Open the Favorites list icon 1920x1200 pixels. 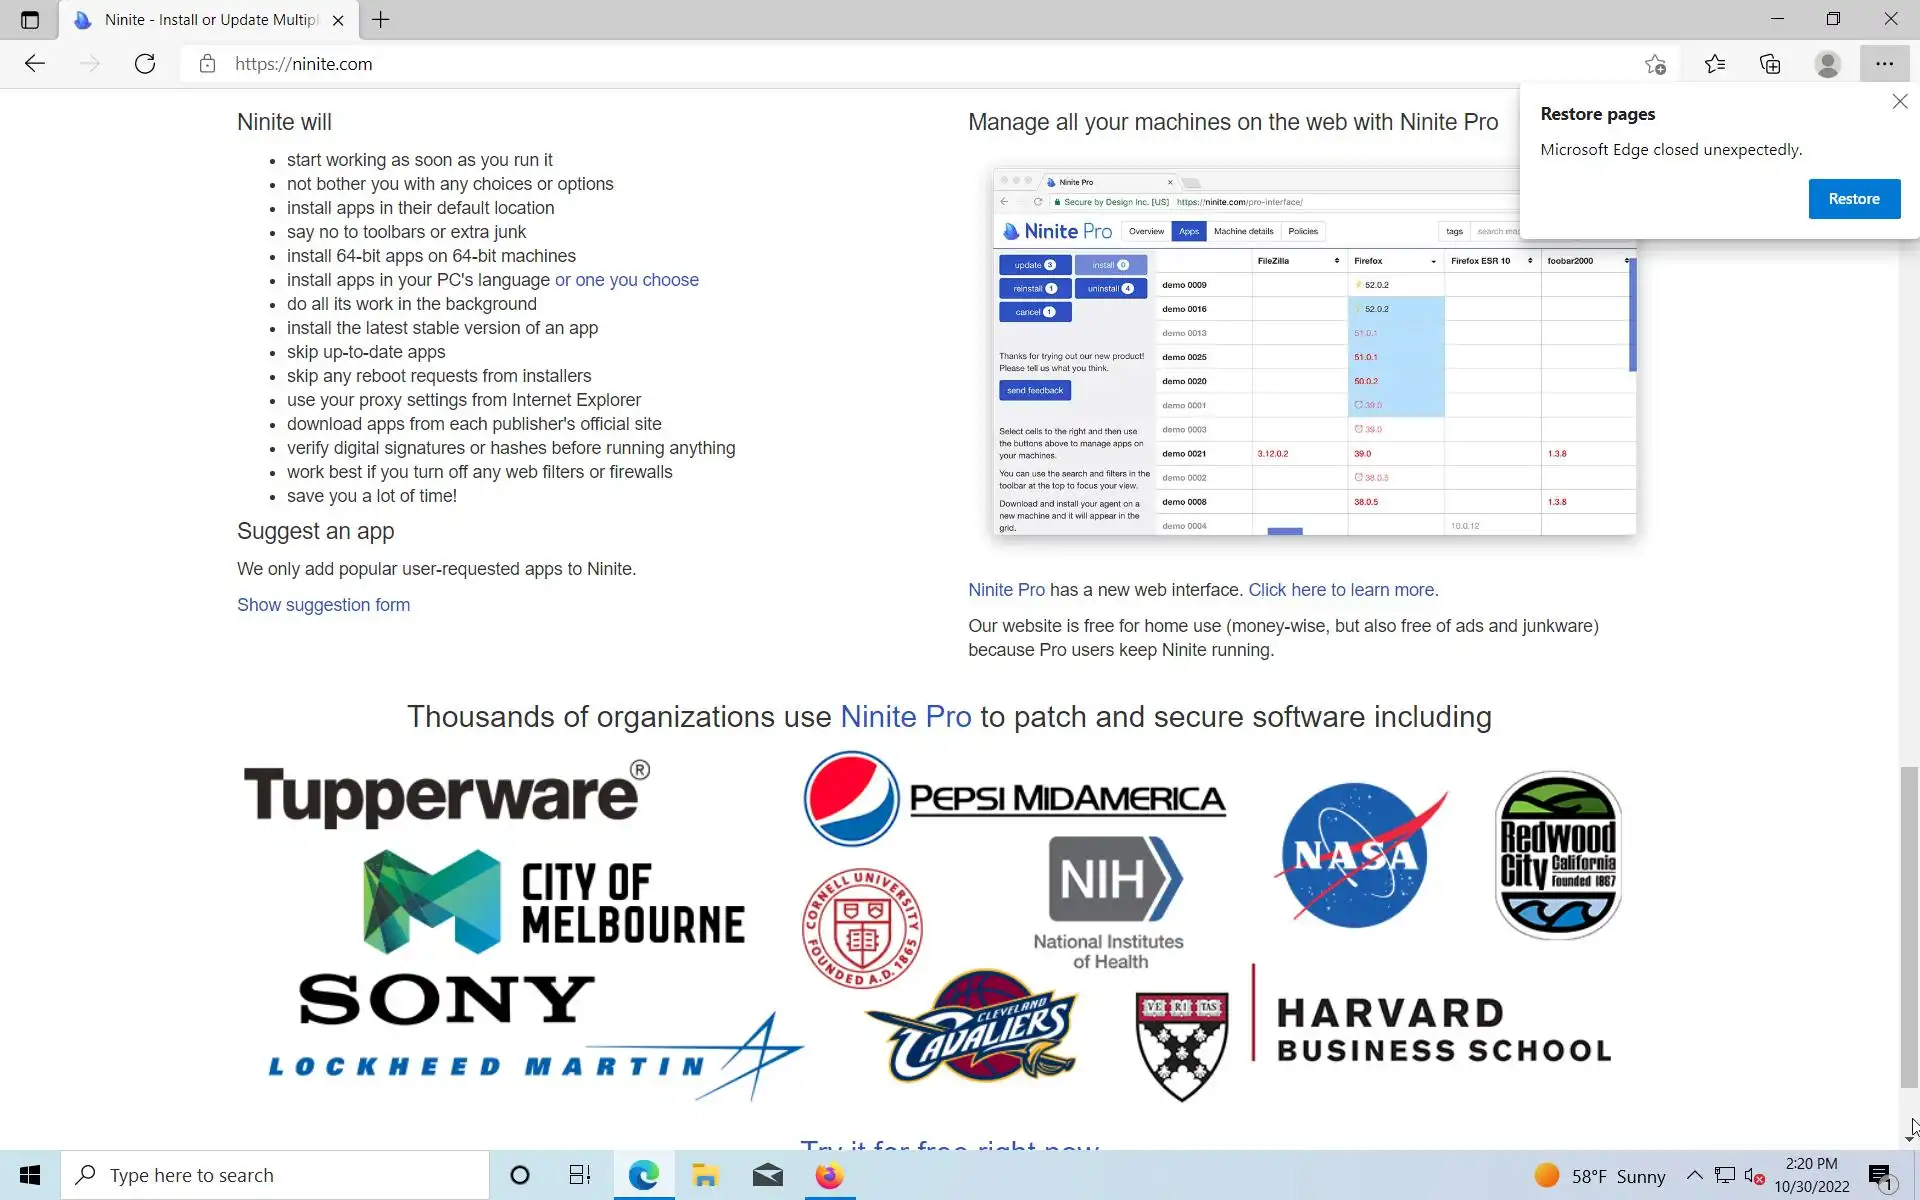[x=1715, y=64]
